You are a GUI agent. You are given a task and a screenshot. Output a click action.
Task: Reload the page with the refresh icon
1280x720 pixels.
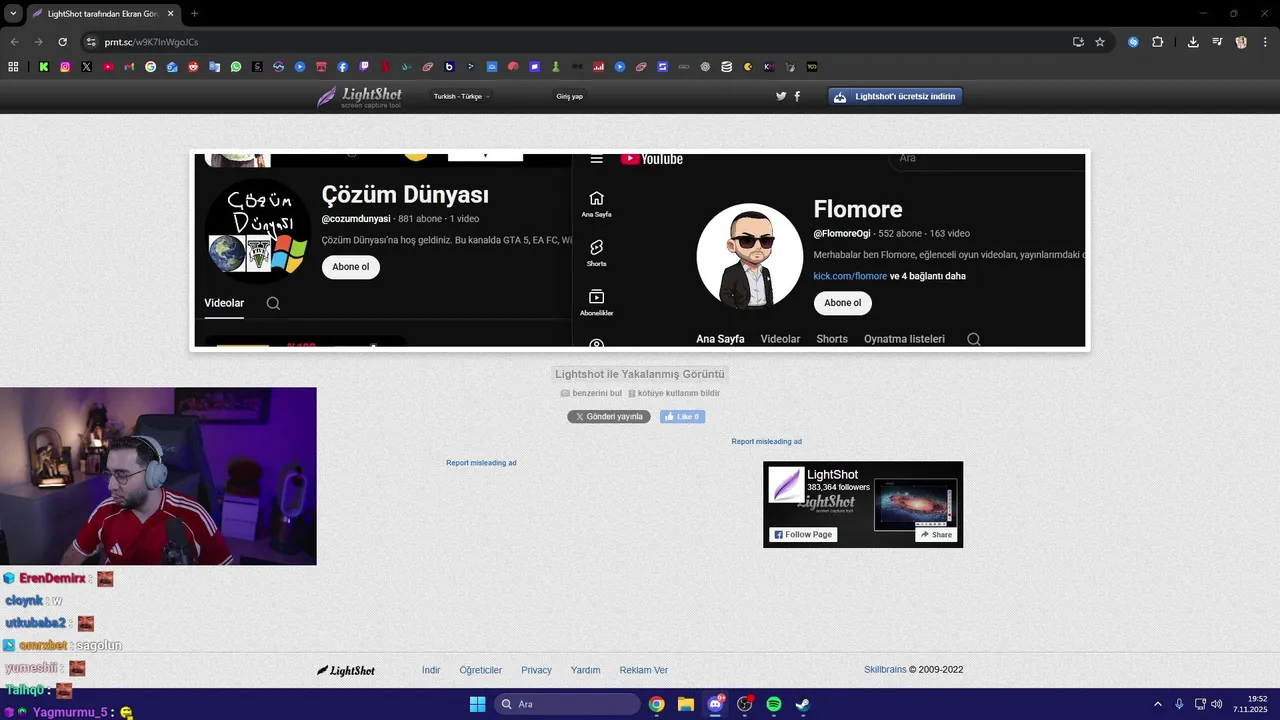click(x=62, y=42)
